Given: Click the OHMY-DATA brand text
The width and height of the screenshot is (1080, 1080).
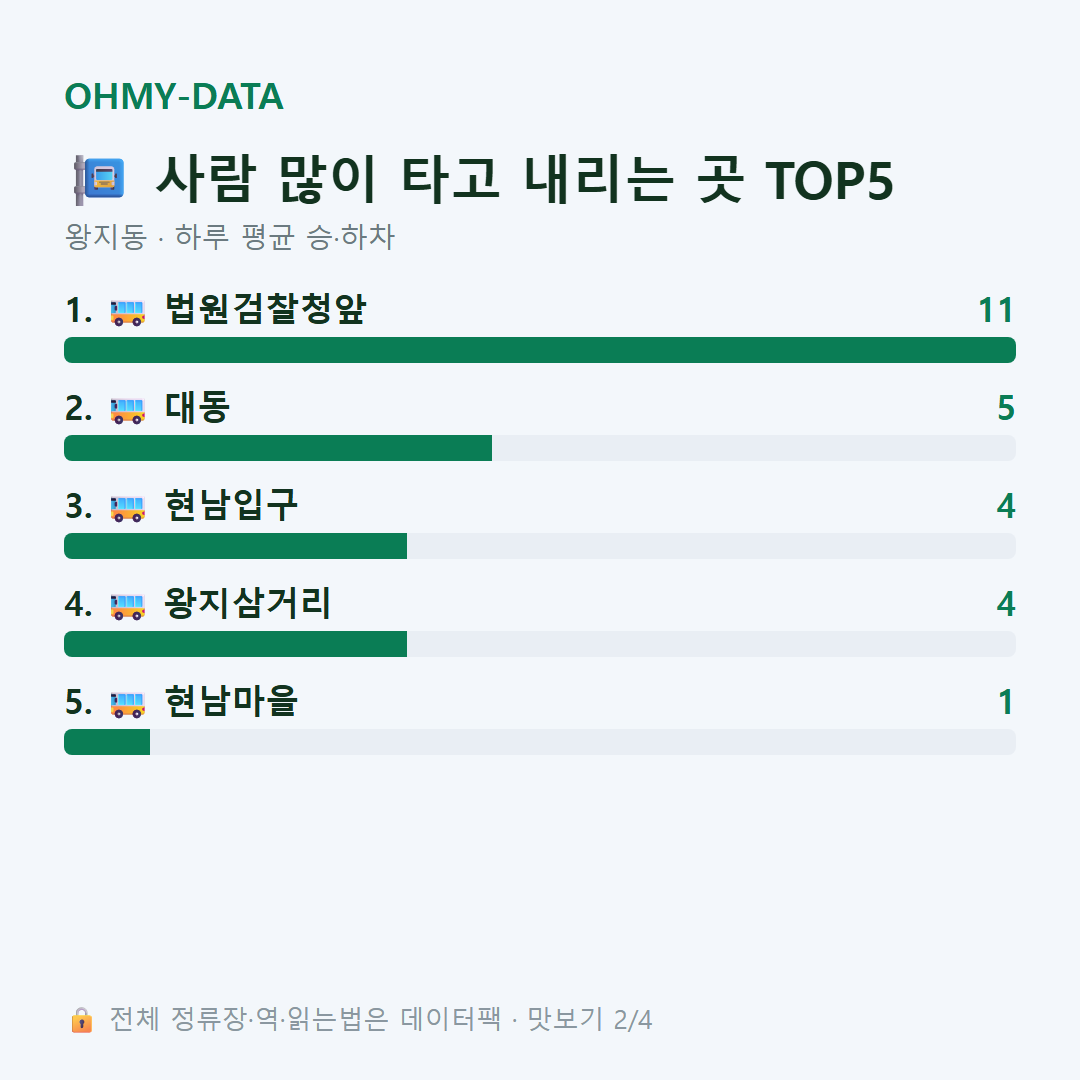Looking at the screenshot, I should [174, 96].
